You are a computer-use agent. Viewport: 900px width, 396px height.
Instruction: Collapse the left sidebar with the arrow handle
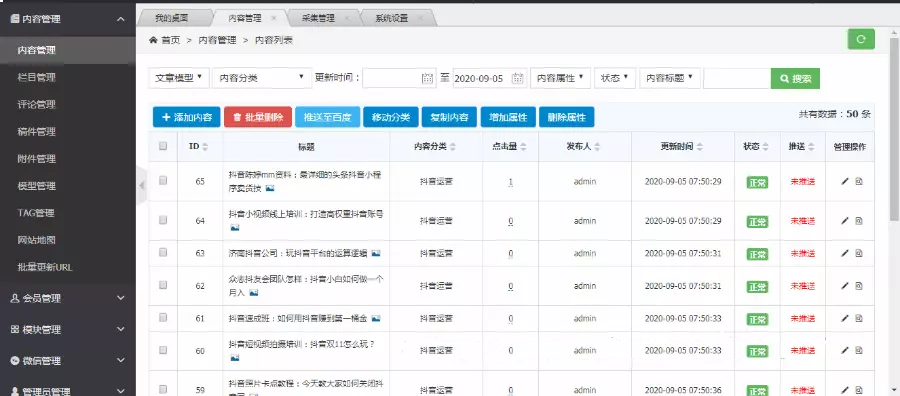point(142,185)
